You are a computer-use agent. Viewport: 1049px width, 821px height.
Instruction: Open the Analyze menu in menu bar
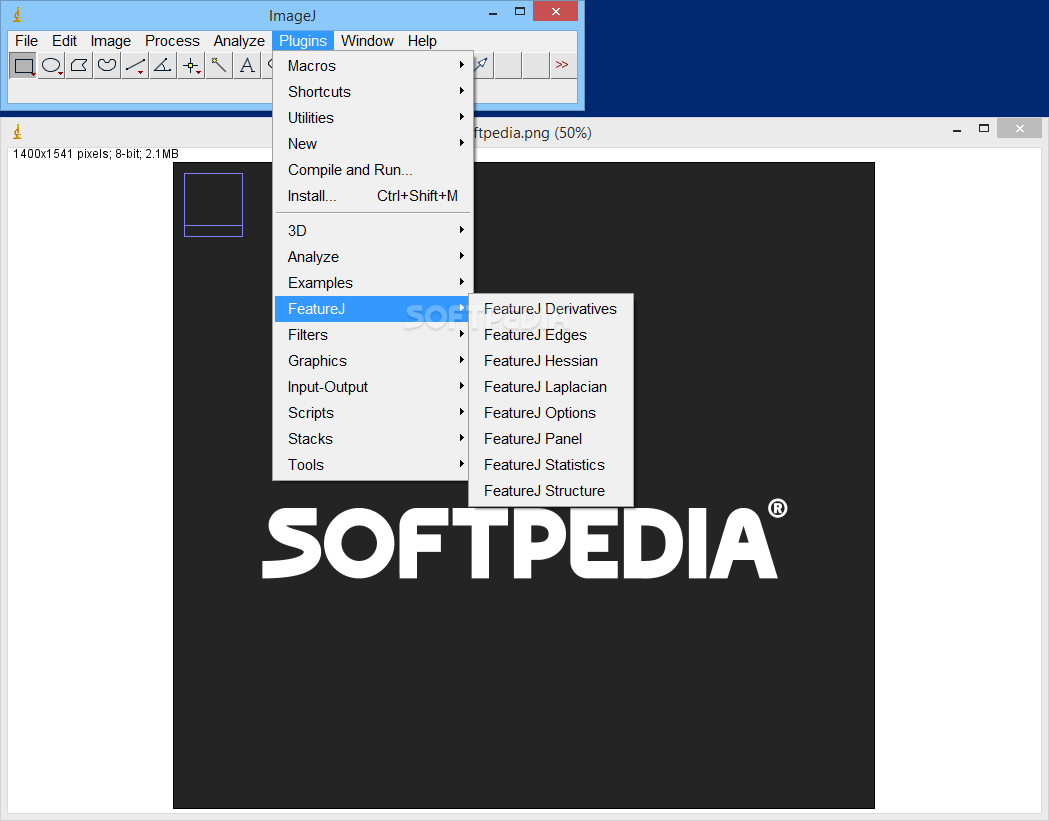tap(239, 41)
